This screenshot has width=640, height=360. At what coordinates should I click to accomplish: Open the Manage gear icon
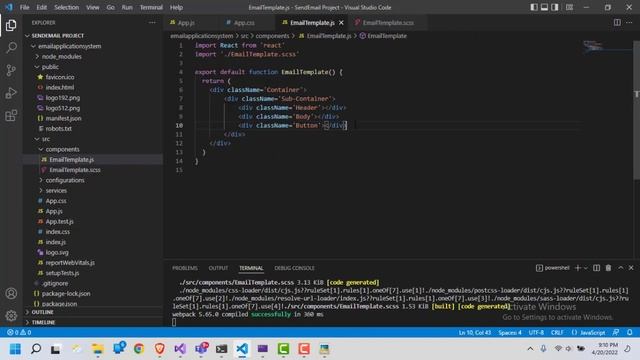point(11,315)
